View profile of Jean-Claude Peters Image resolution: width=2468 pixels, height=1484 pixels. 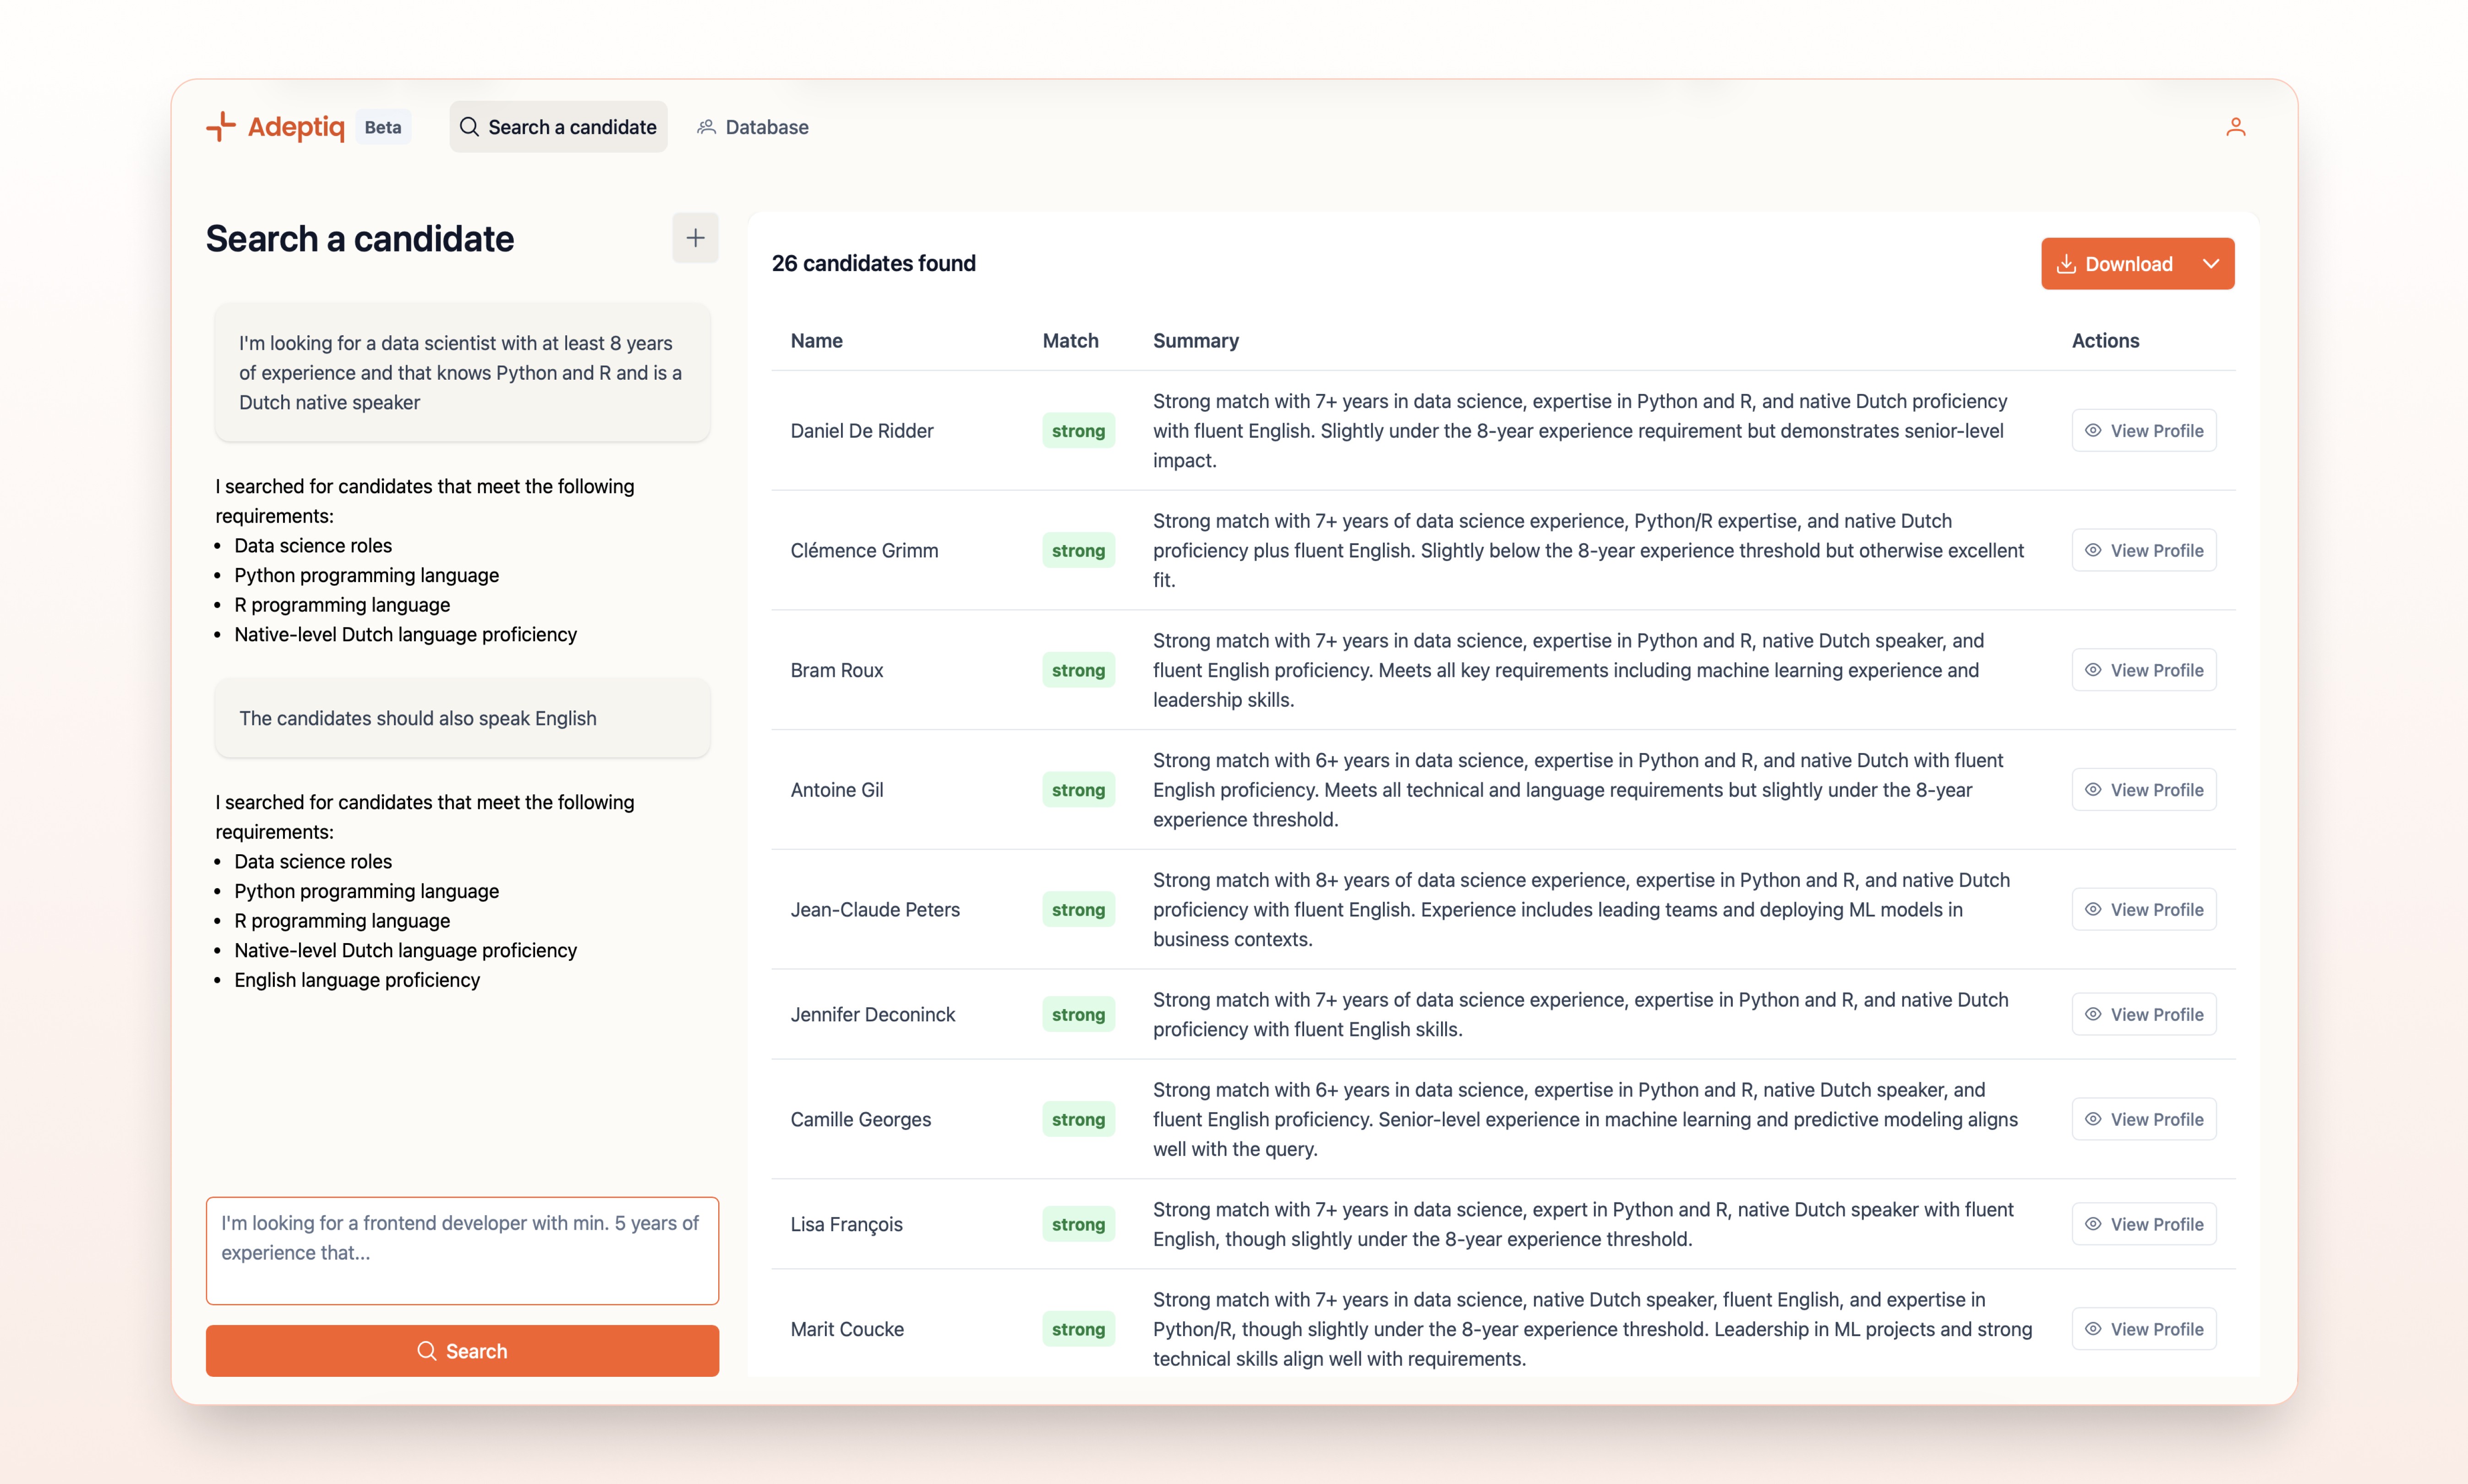pos(2144,910)
